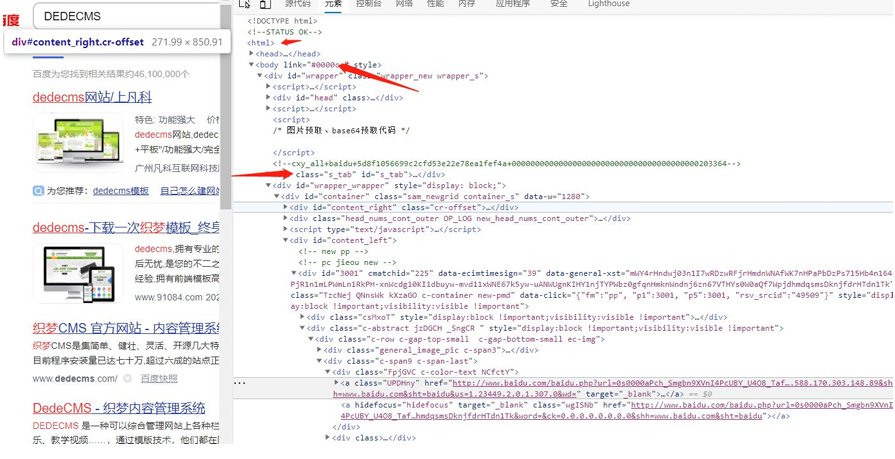Expand the div id="content_right" node
This screenshot has height=459, width=895.
tap(285, 207)
